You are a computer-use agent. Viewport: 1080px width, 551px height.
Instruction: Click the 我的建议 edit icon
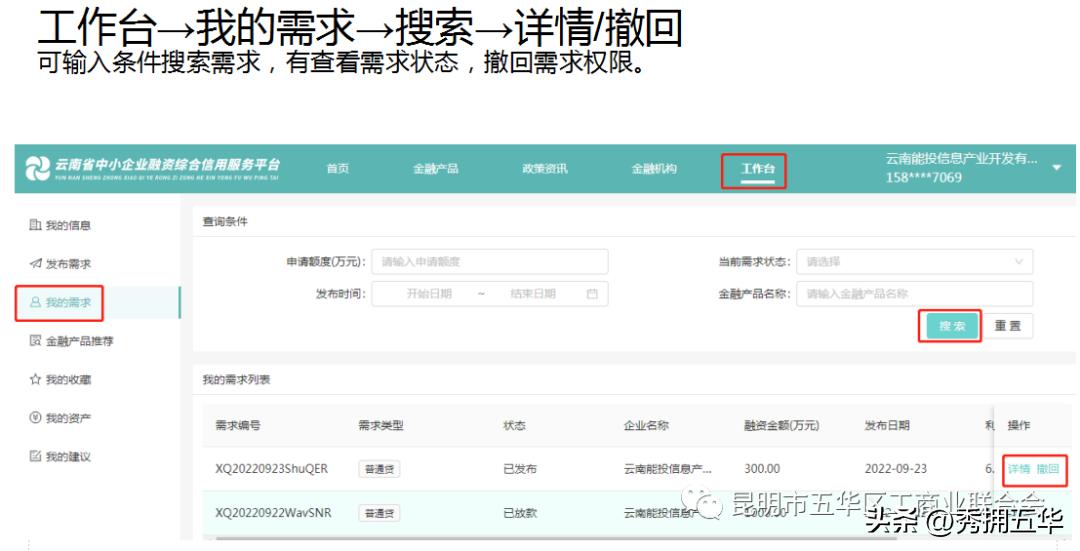[35, 457]
